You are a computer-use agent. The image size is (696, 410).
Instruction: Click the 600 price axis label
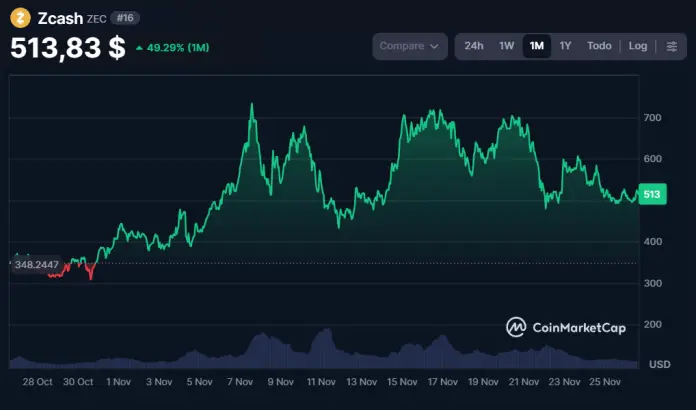pos(652,158)
